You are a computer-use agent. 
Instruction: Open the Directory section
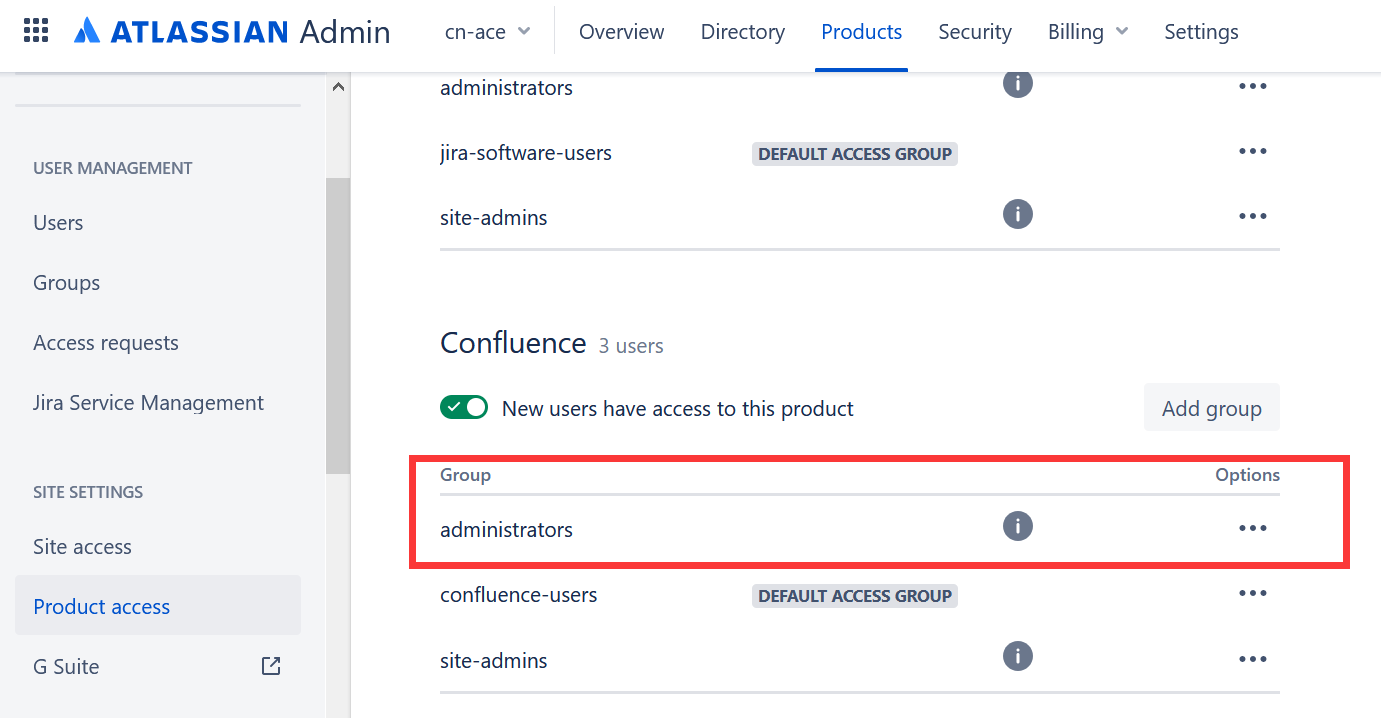pyautogui.click(x=742, y=31)
